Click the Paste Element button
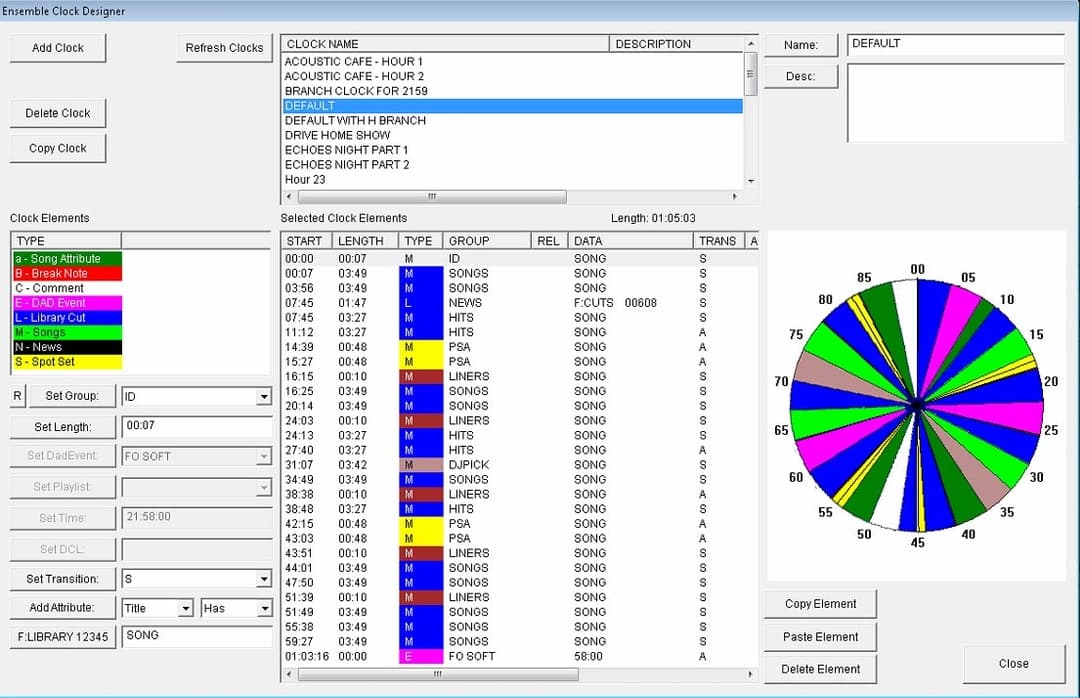Viewport: 1080px width, 698px height. click(819, 636)
